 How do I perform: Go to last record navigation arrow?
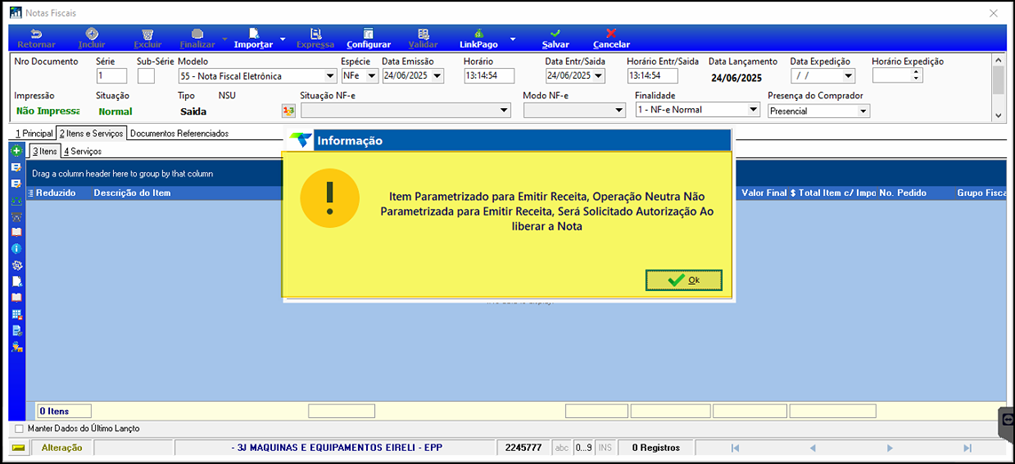[x=967, y=448]
